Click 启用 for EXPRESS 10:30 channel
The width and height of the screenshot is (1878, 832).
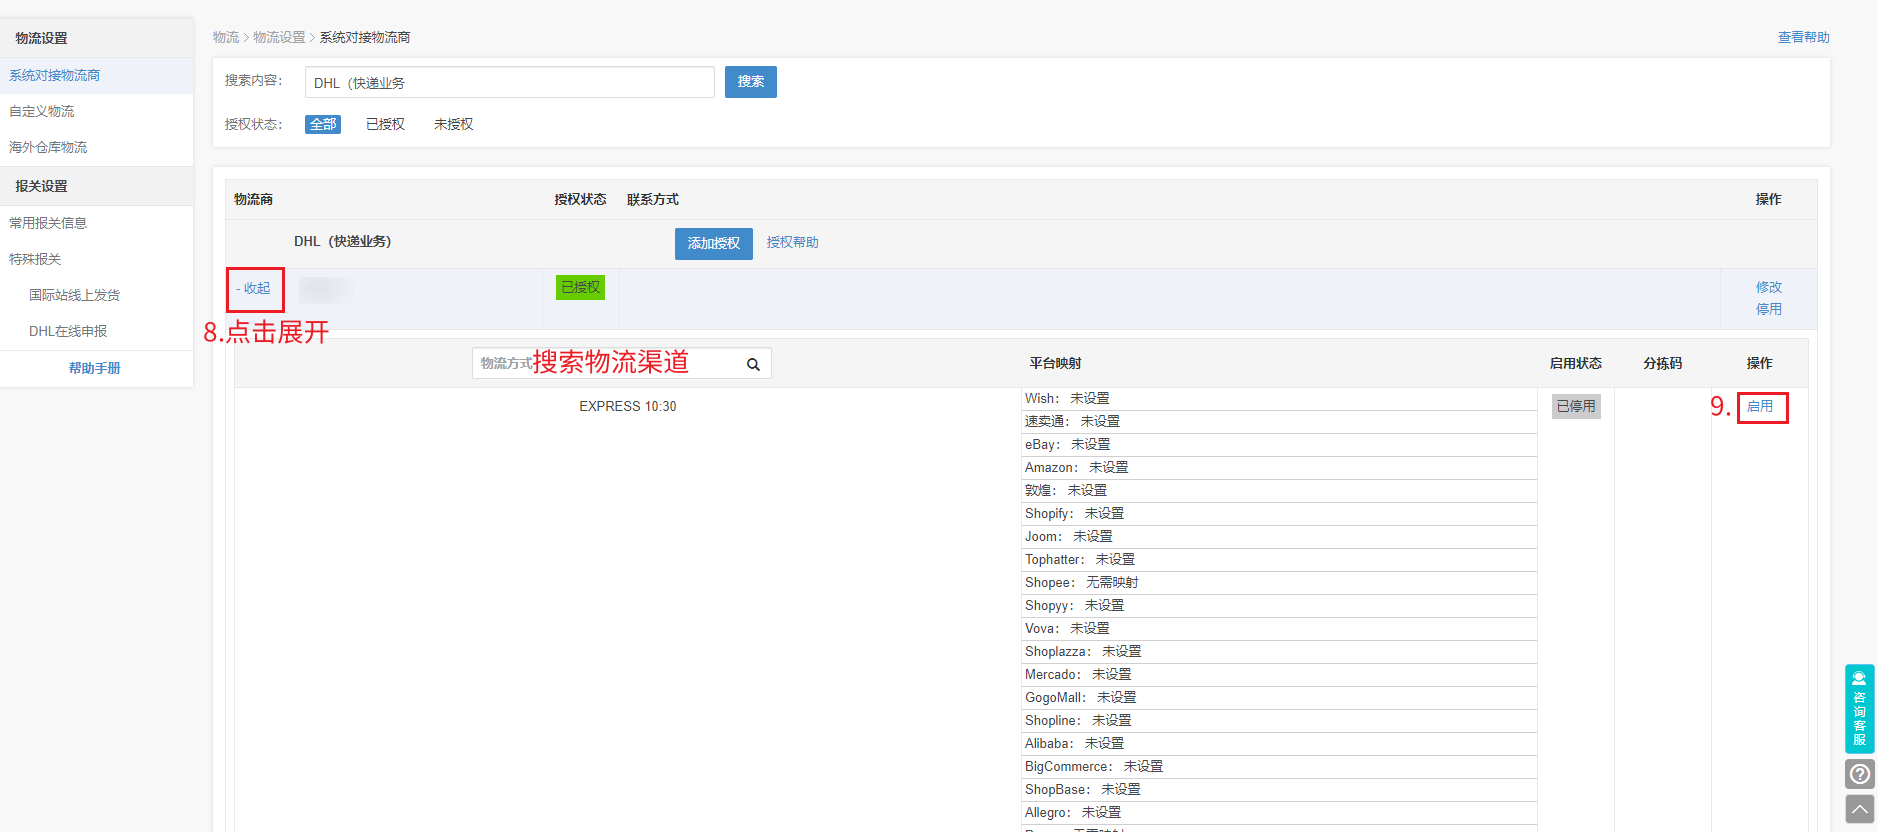pos(1760,406)
